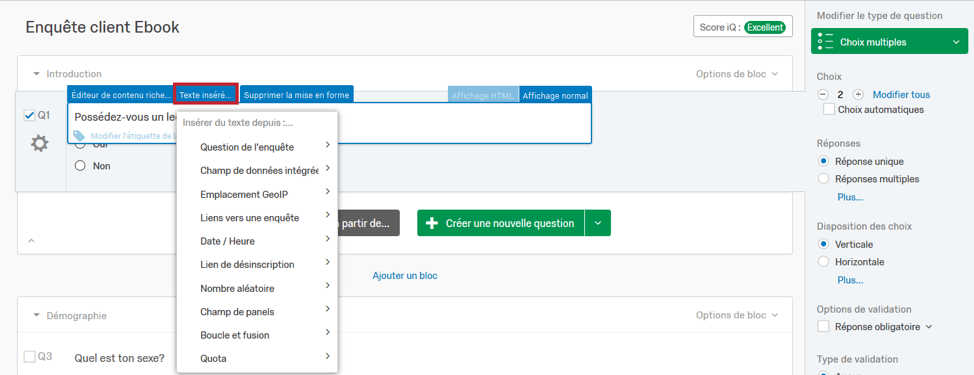The height and width of the screenshot is (375, 974).
Task: Click the Q1 settings gear icon
Action: pos(39,144)
